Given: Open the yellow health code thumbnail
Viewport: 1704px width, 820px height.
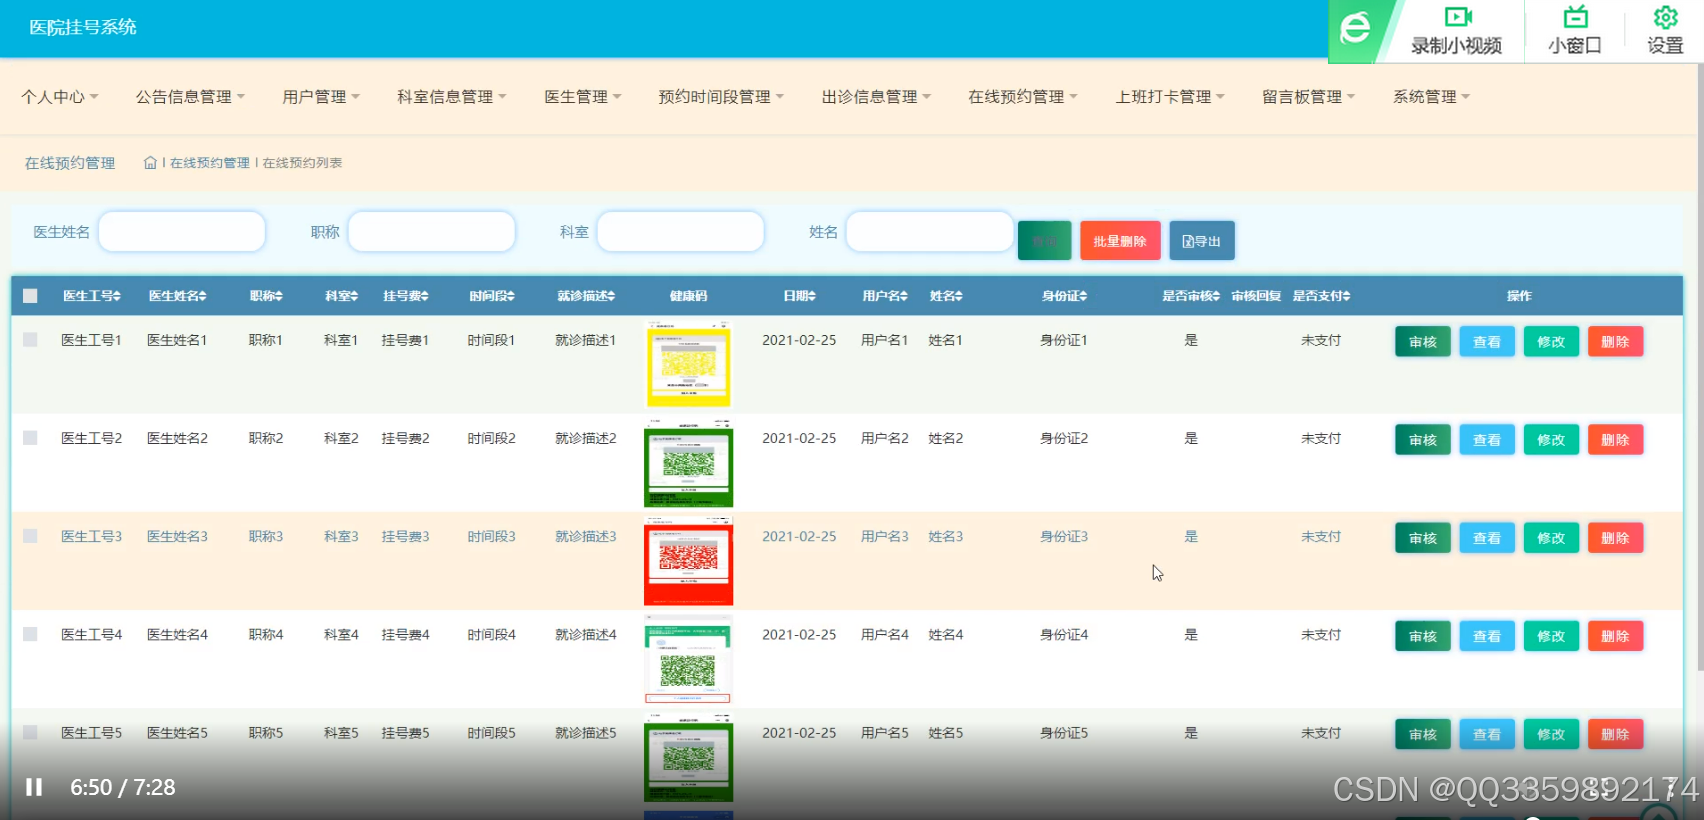Looking at the screenshot, I should tap(688, 364).
